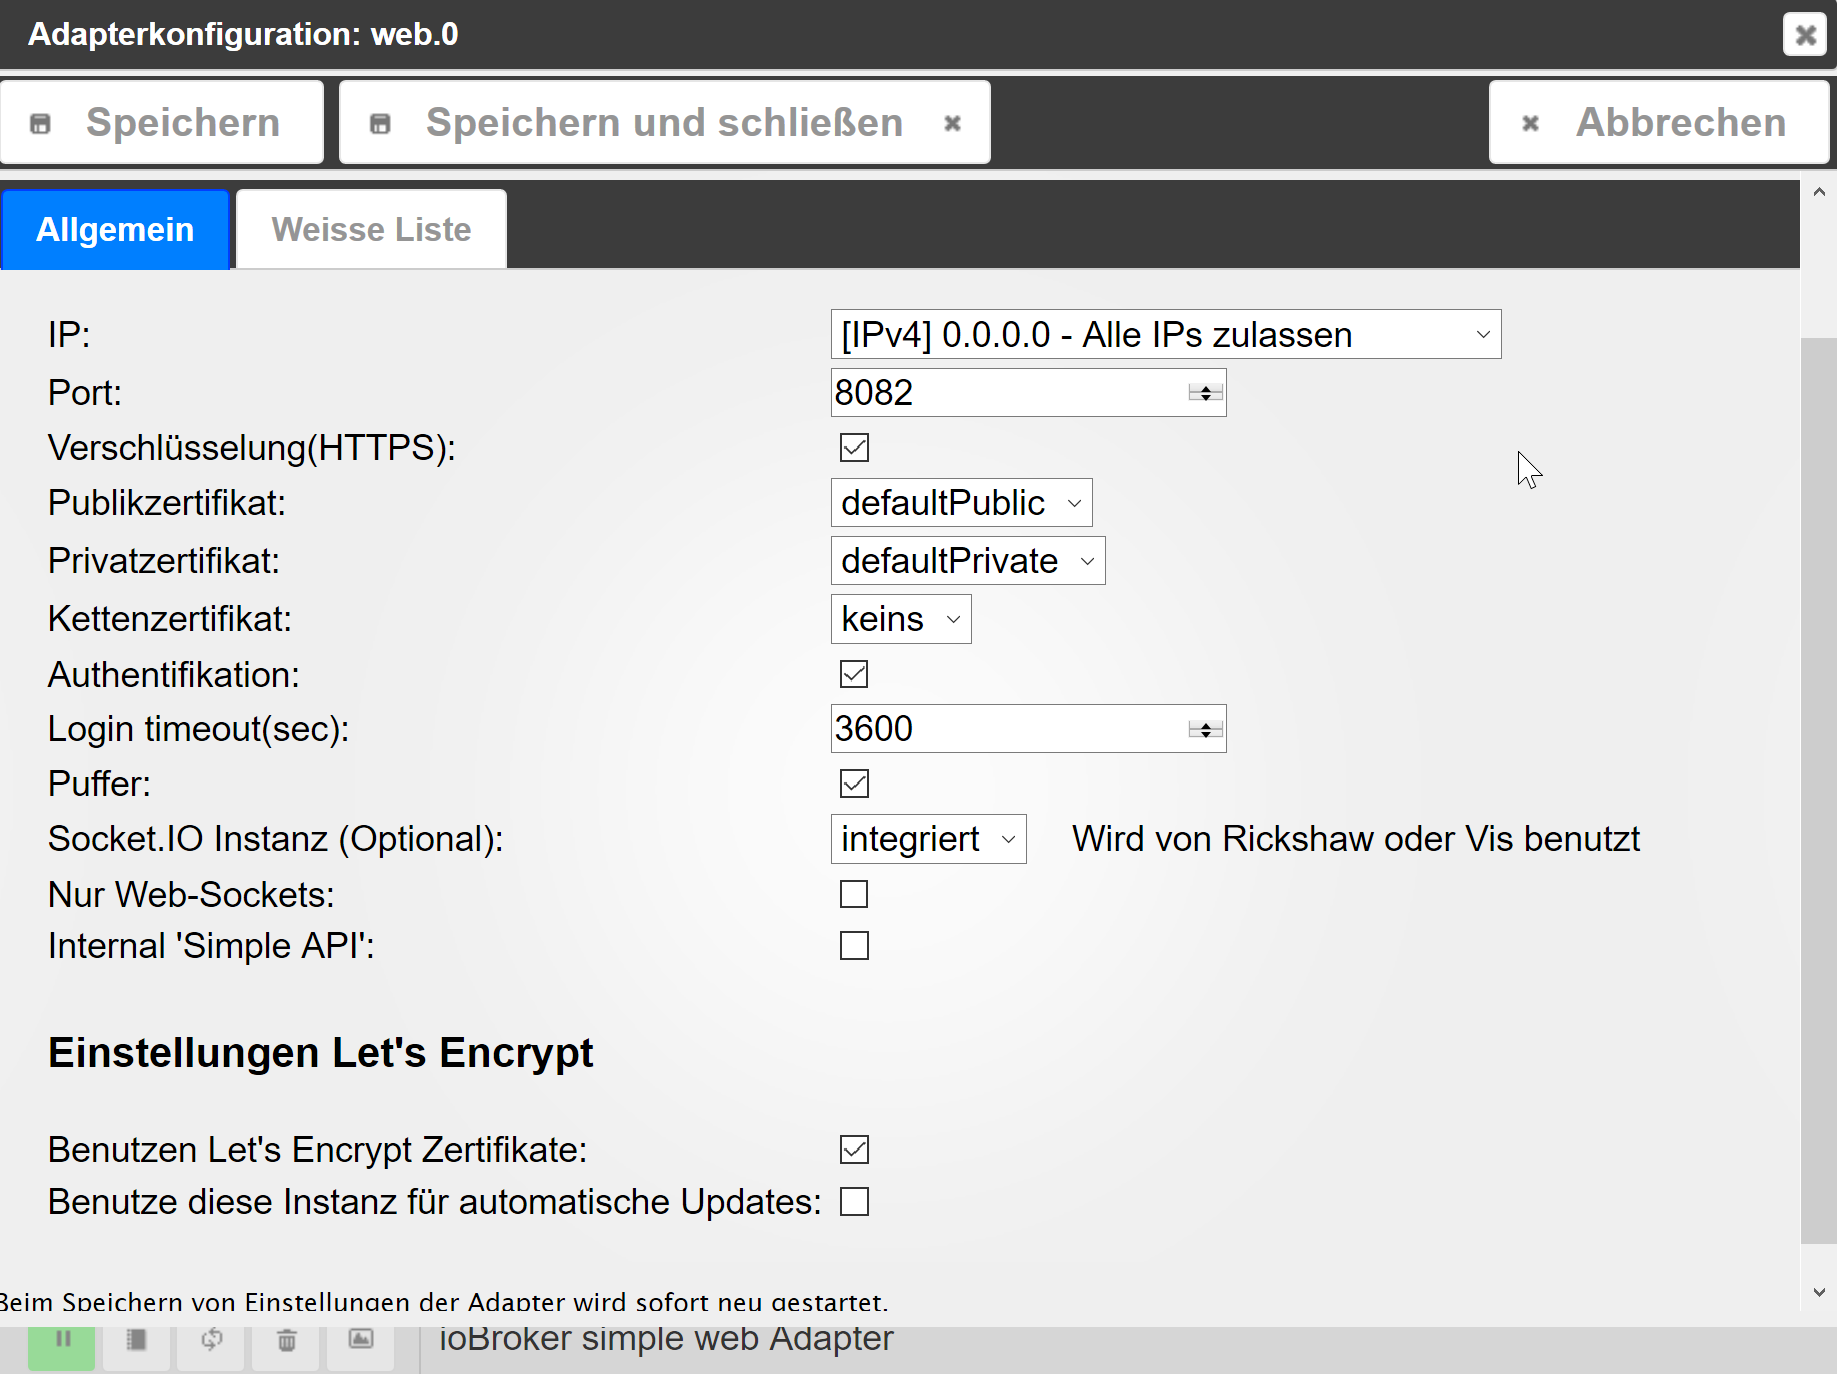Click the Port field spinner arrows
The image size is (1837, 1374).
[1205, 393]
